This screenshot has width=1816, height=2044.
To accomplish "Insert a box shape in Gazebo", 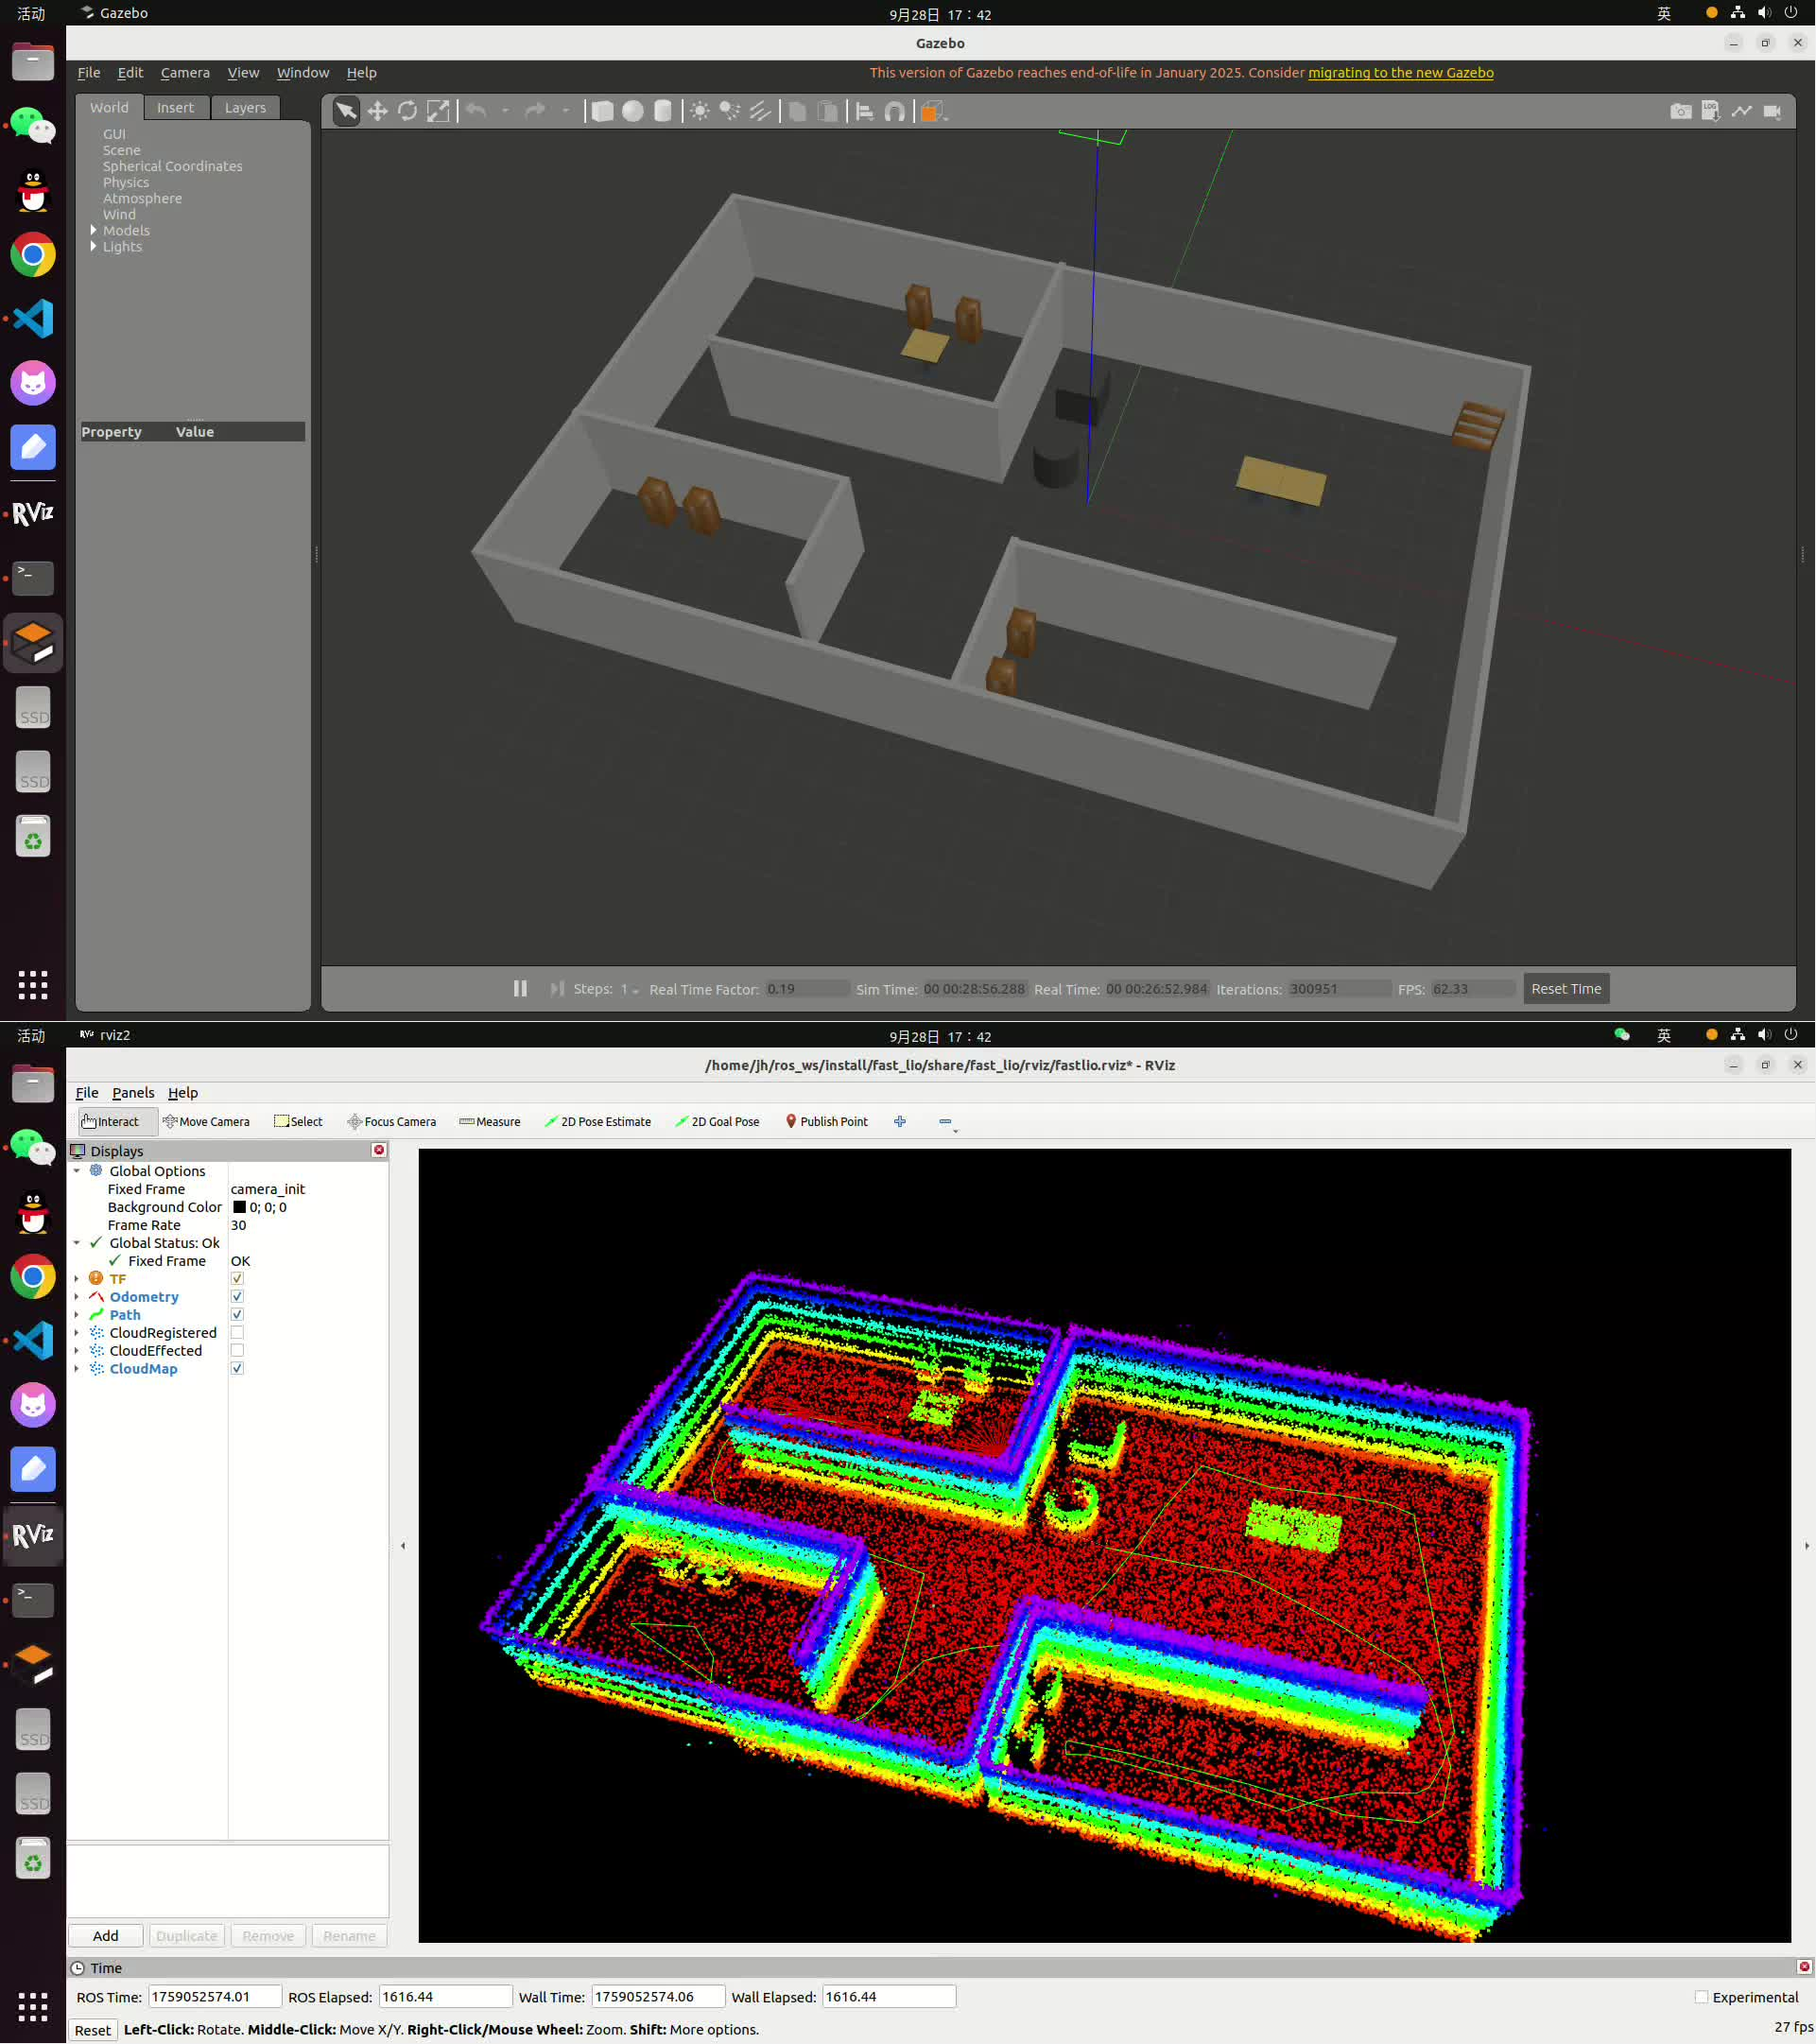I will click(x=602, y=111).
